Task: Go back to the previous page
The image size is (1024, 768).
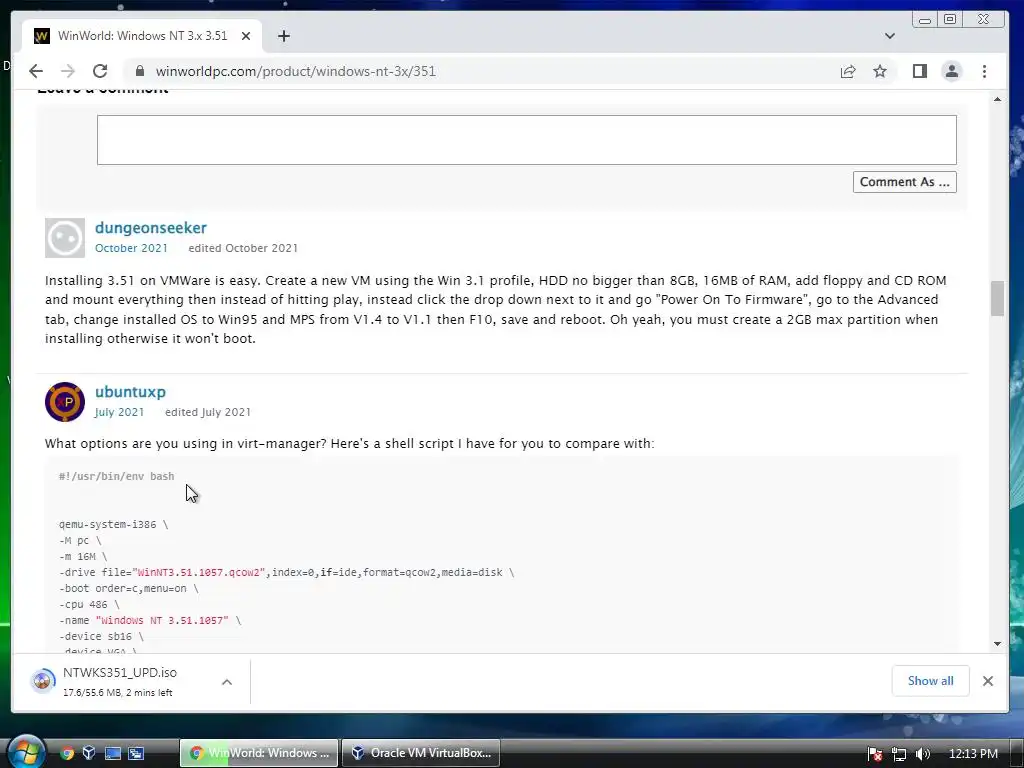Action: (x=36, y=71)
